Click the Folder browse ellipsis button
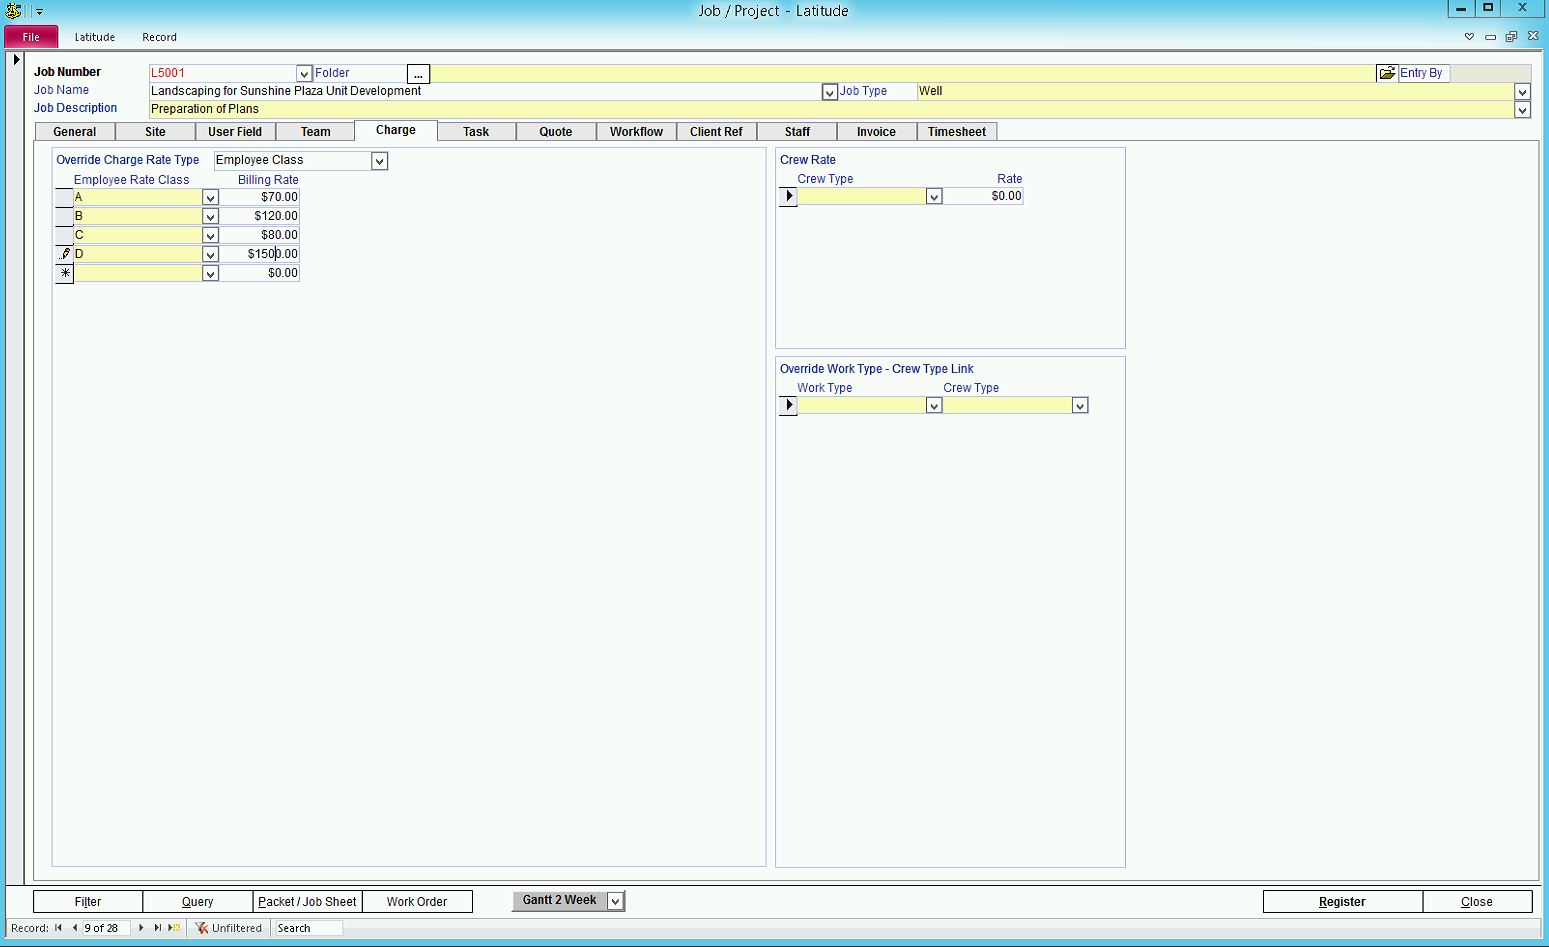The width and height of the screenshot is (1549, 947). (x=418, y=74)
